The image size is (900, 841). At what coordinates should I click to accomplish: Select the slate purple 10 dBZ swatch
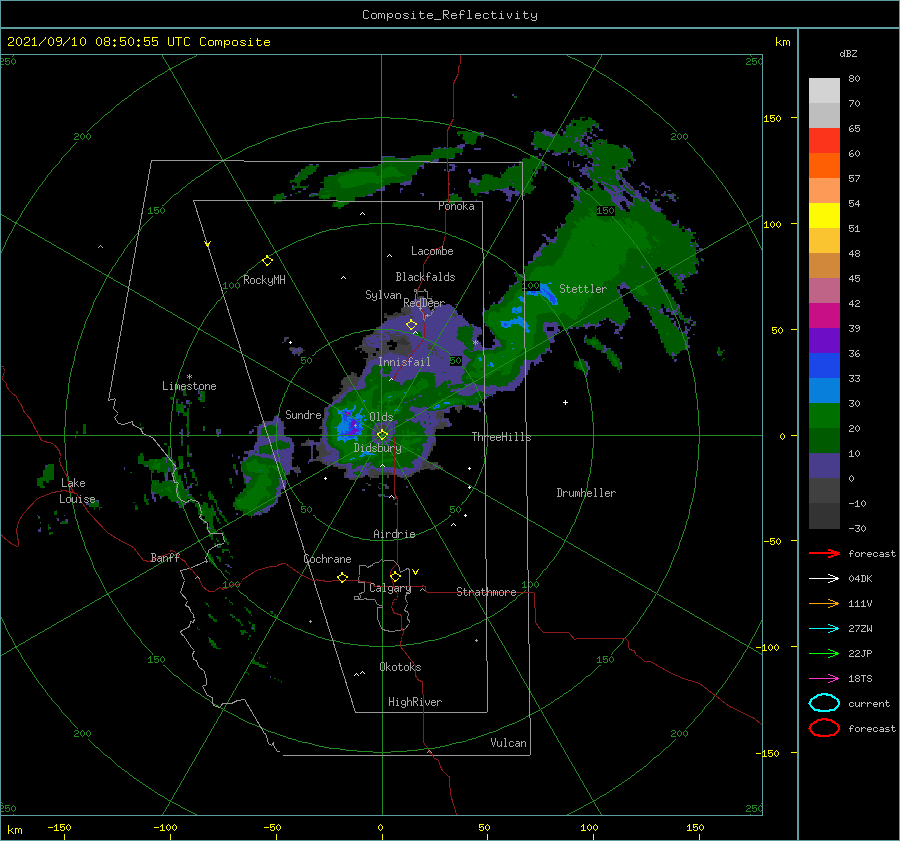824,465
